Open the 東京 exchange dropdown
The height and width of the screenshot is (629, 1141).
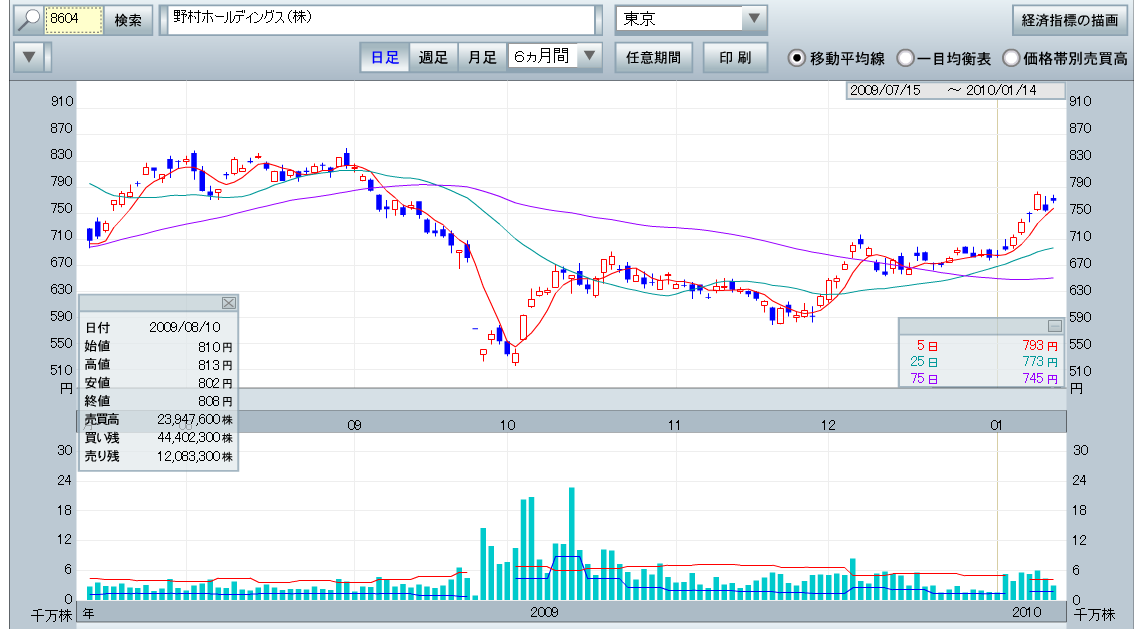(x=753, y=19)
